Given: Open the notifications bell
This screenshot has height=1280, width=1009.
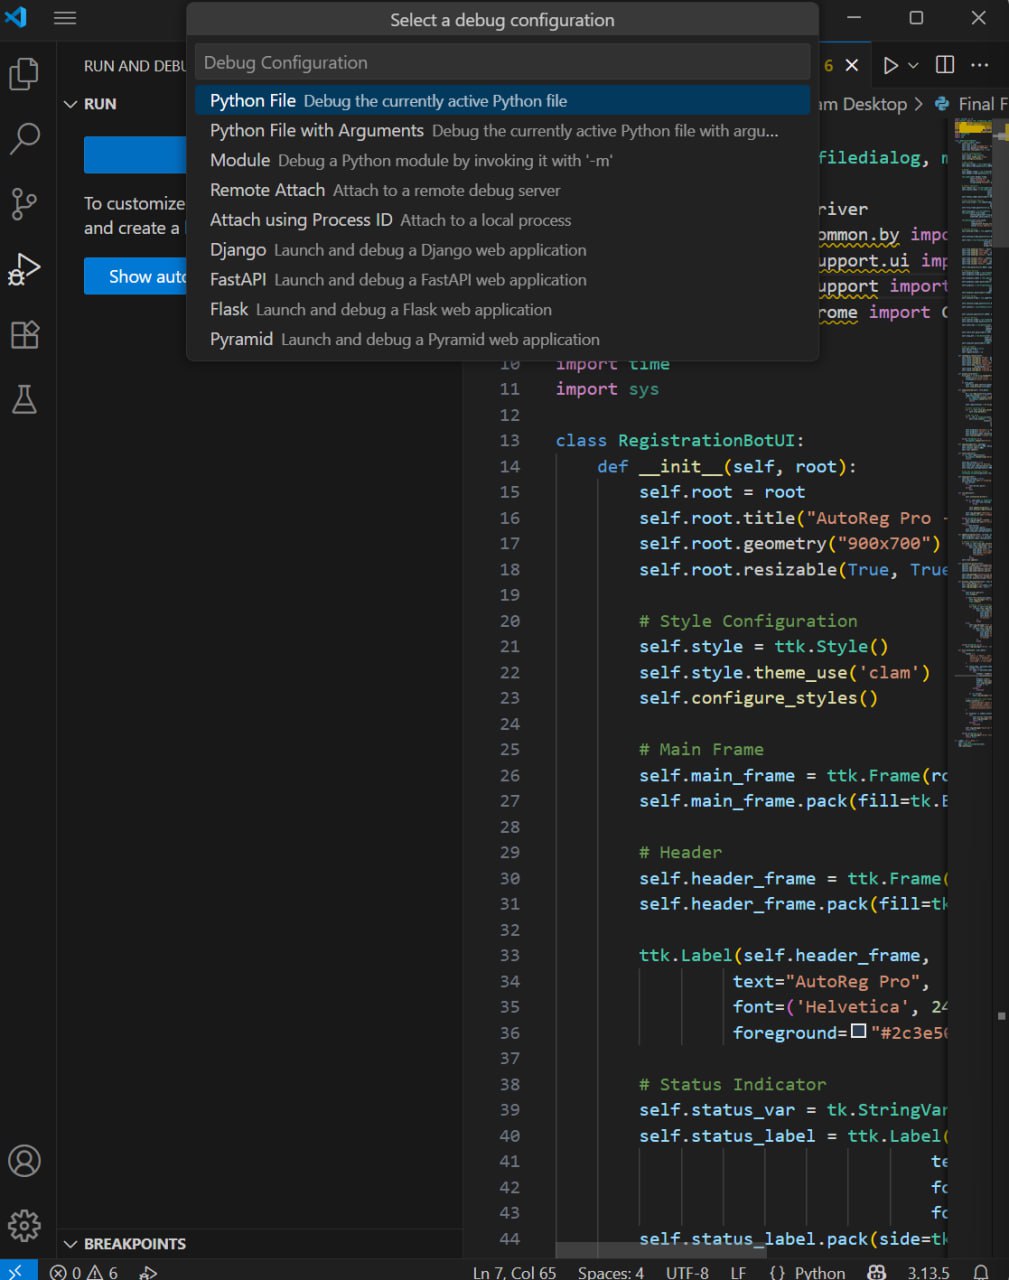Looking at the screenshot, I should coord(982,1272).
